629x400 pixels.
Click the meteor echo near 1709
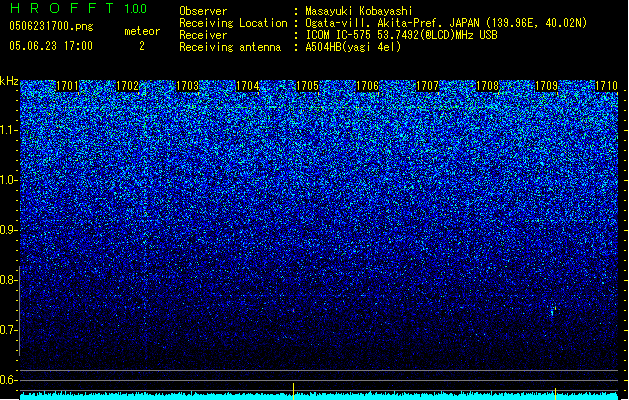click(553, 311)
